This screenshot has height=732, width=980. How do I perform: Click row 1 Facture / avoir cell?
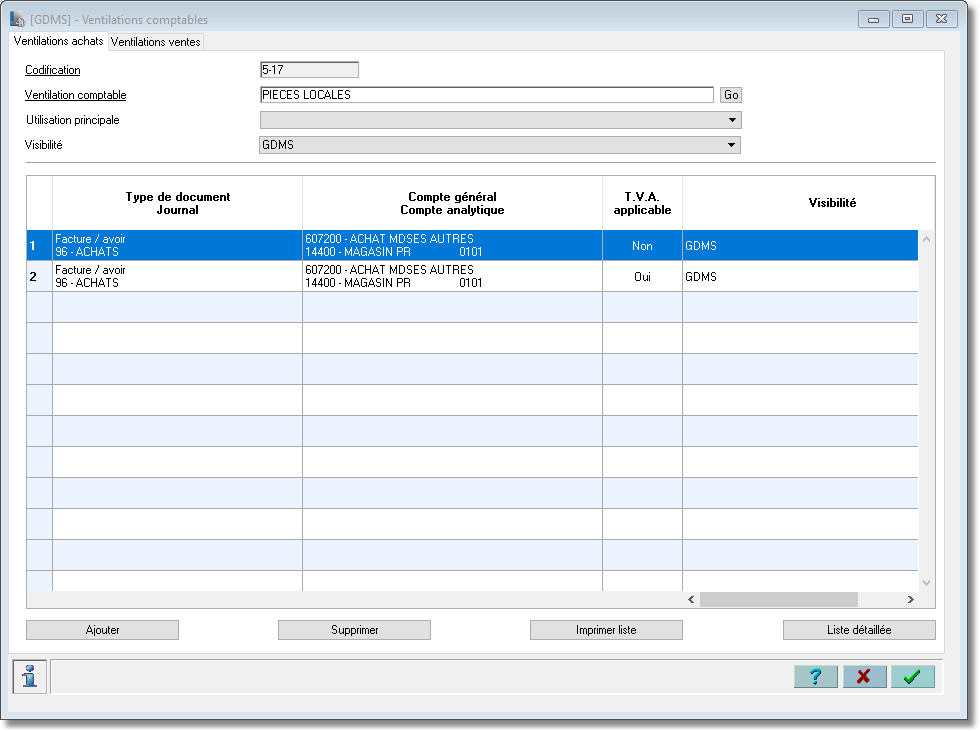(178, 246)
